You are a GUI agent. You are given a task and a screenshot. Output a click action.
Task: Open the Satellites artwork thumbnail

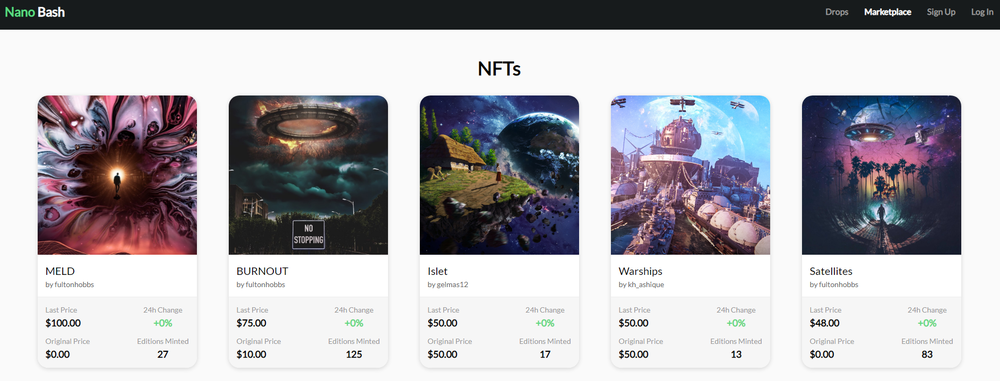tap(881, 175)
